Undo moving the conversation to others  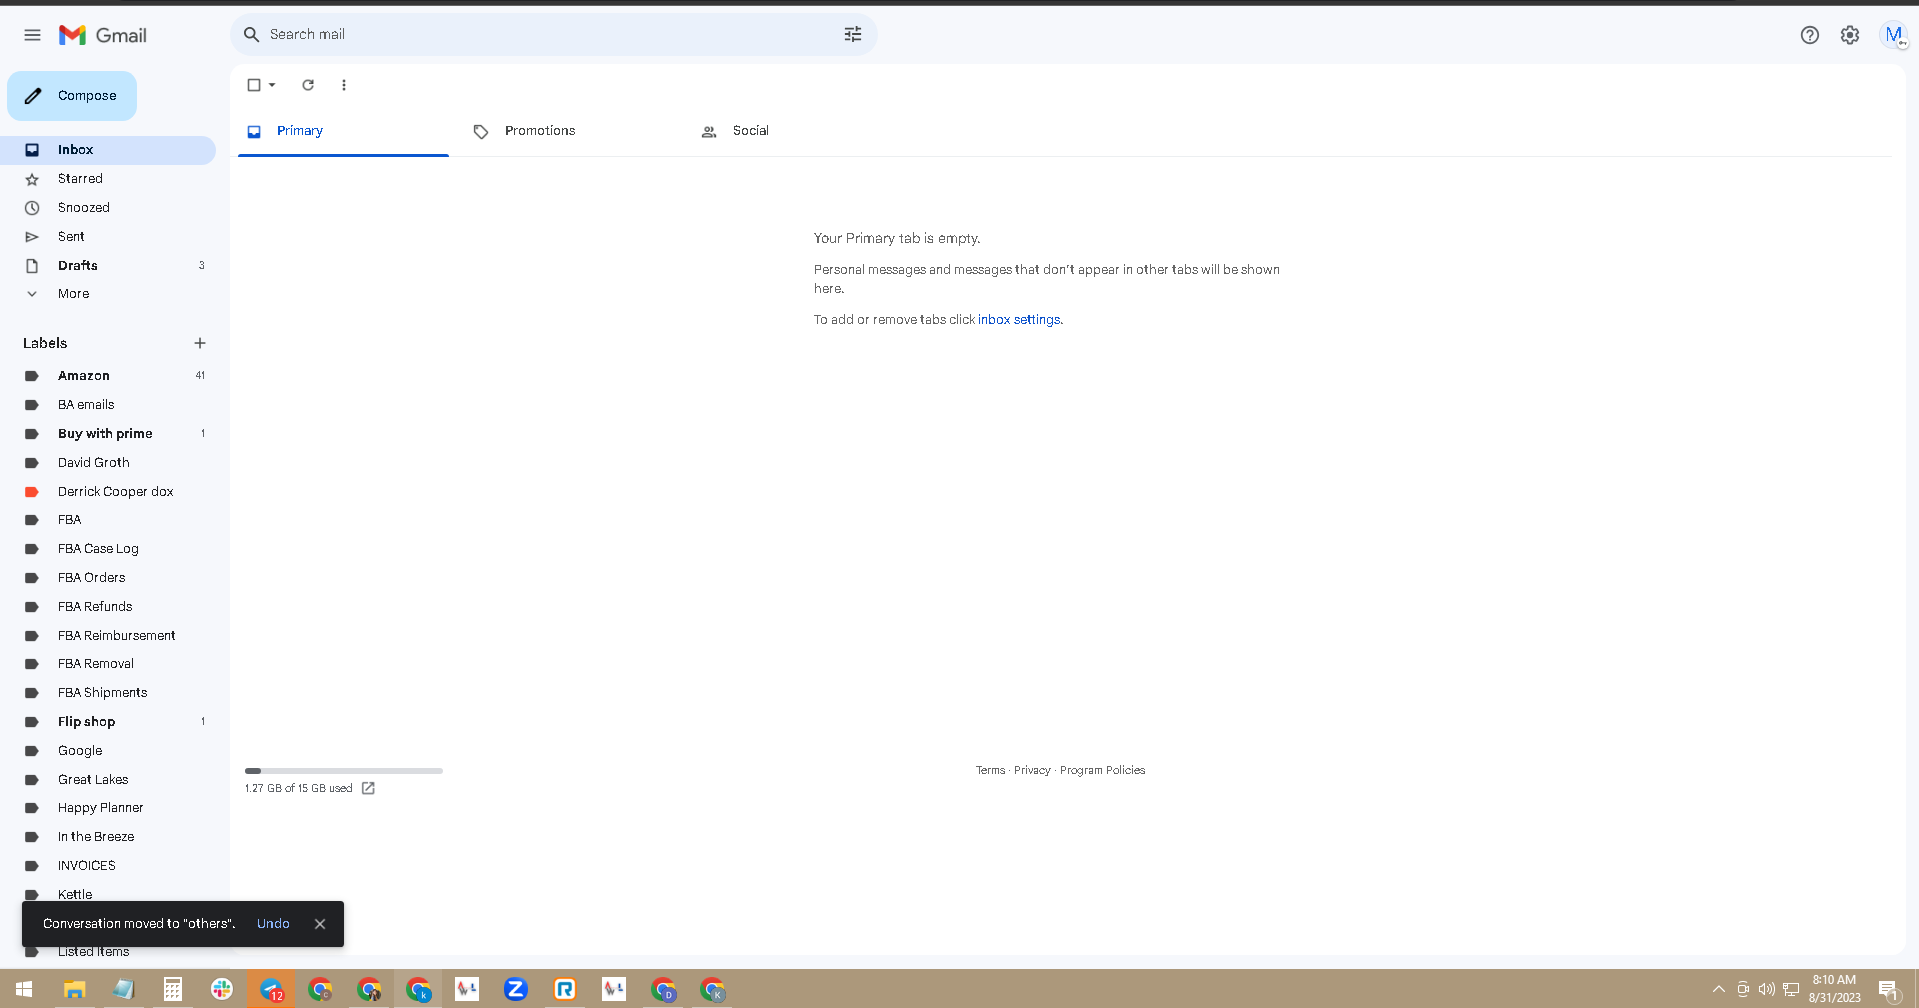tap(273, 924)
